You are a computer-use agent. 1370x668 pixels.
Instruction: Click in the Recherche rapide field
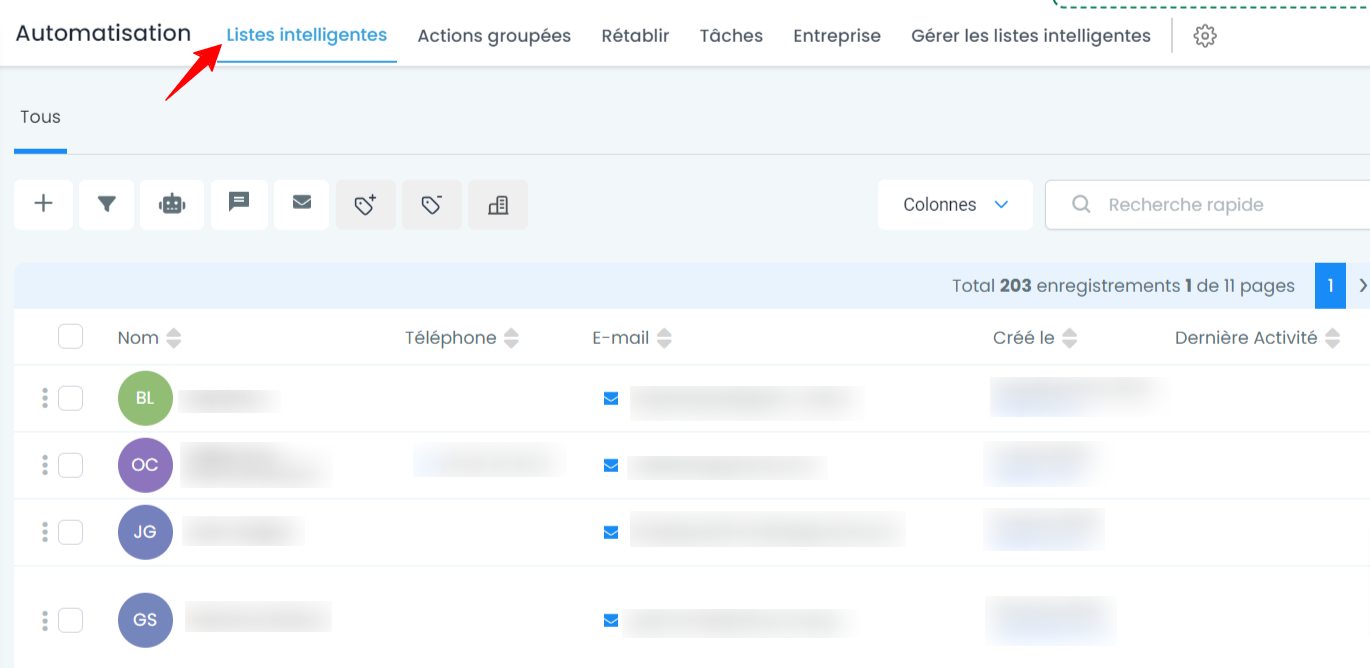click(x=1208, y=204)
